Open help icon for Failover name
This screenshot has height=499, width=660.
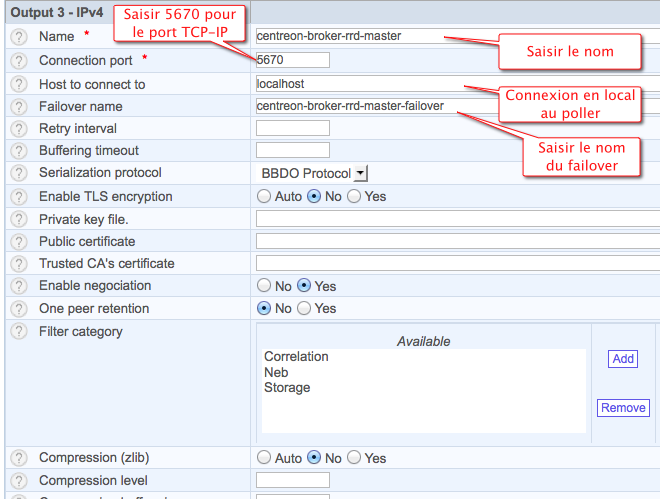18,106
